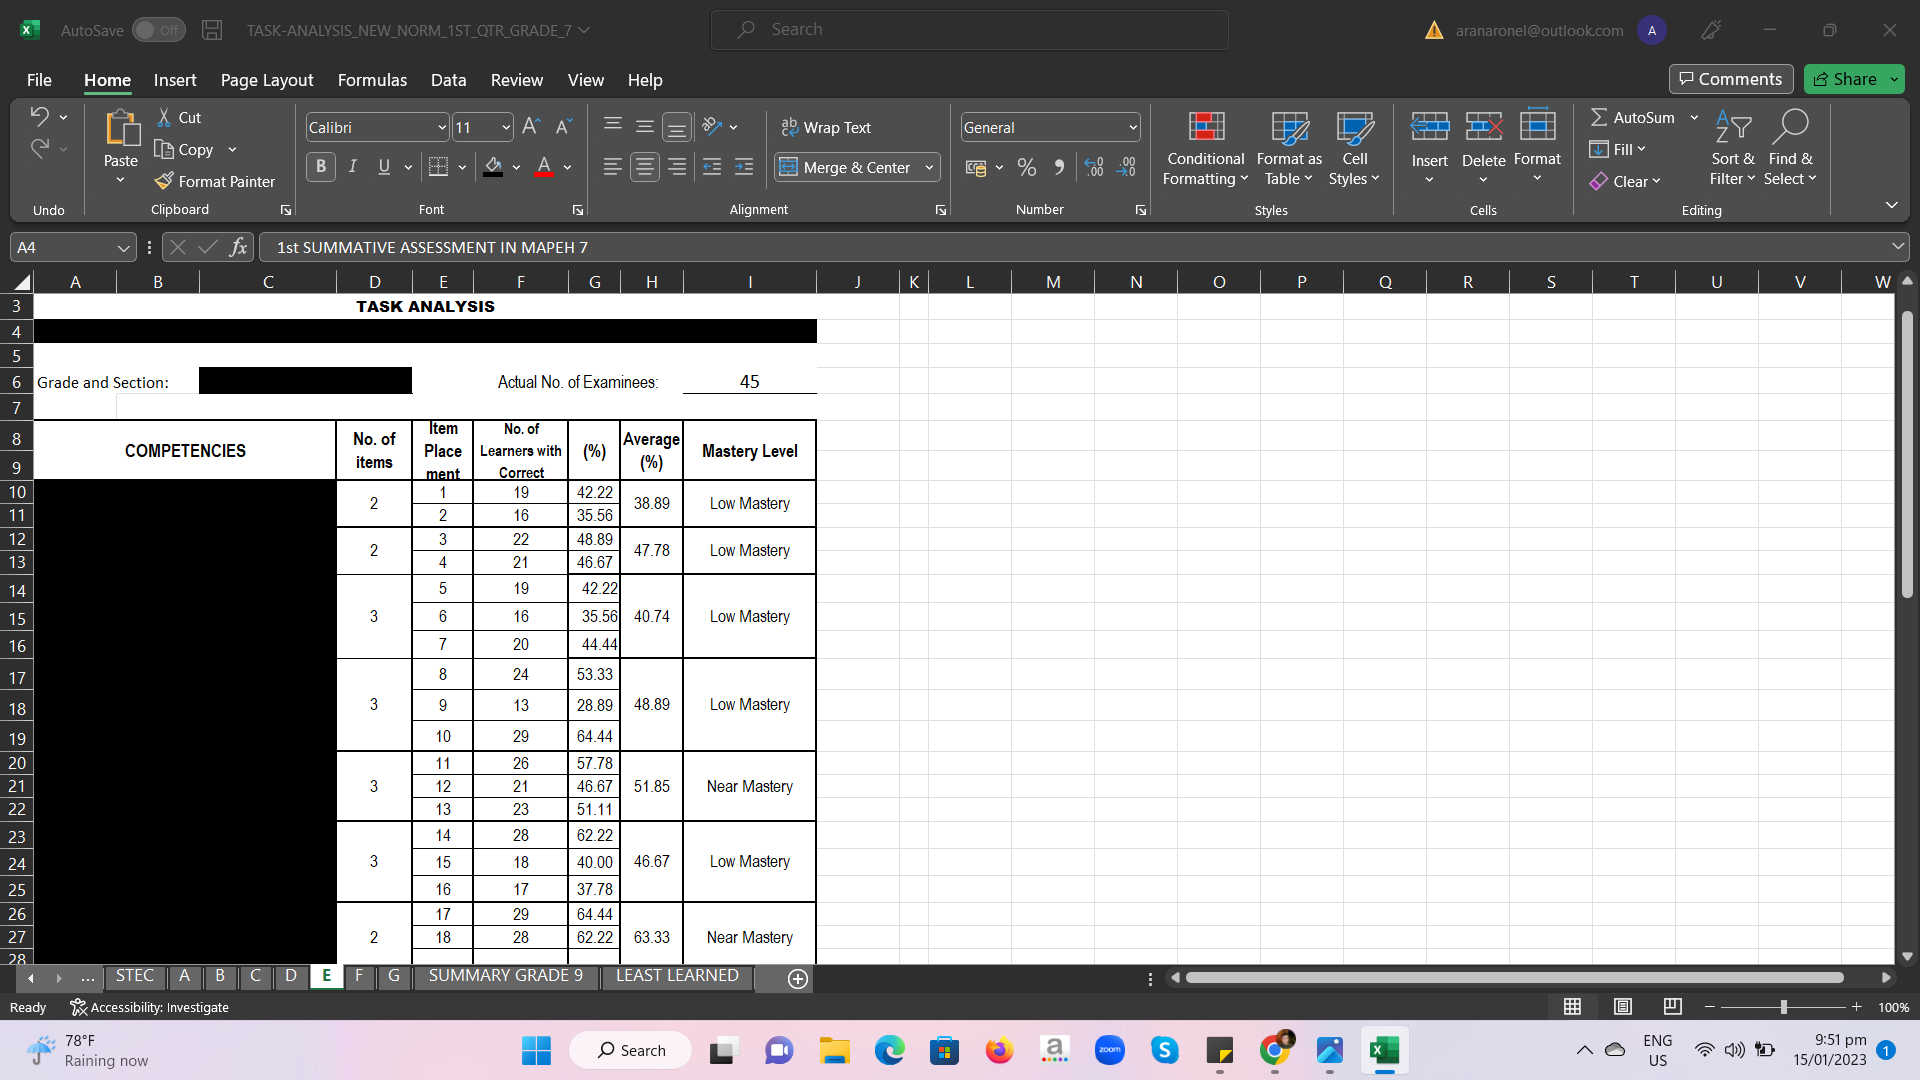
Task: Apply Percent Style number format
Action: (x=1026, y=167)
